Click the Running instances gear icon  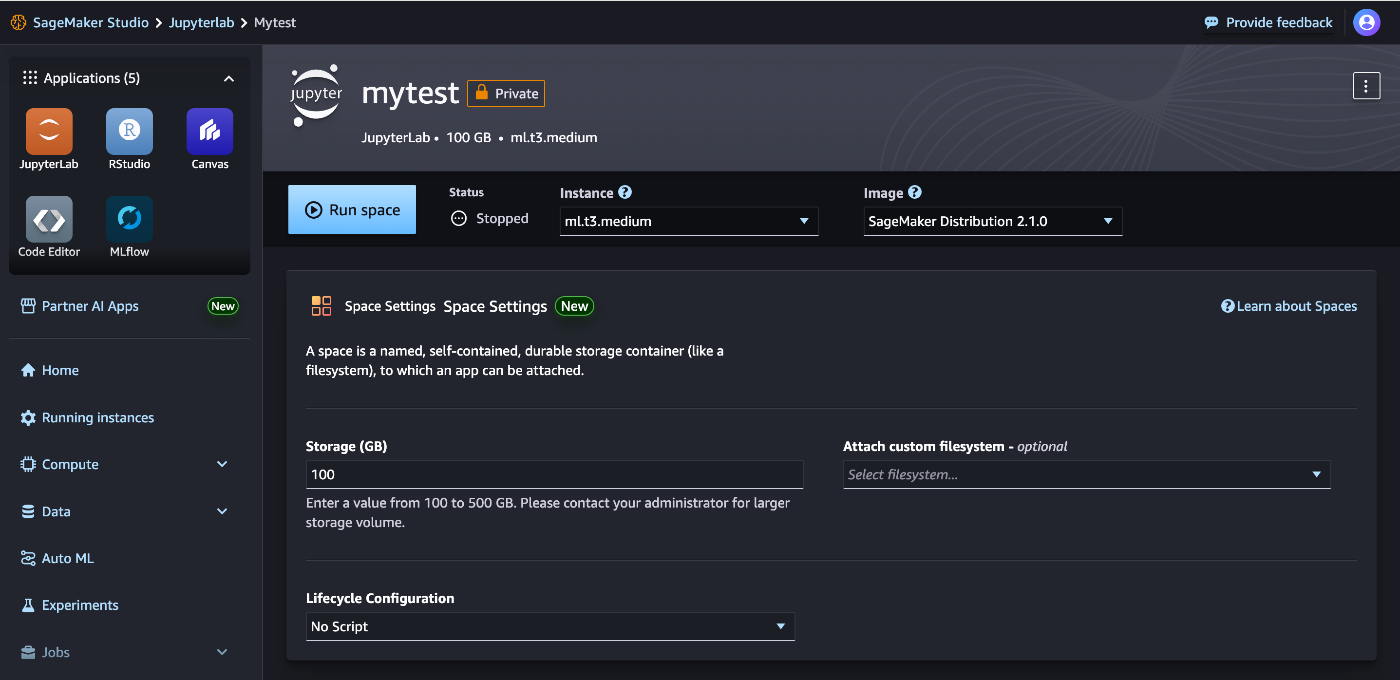coord(28,417)
